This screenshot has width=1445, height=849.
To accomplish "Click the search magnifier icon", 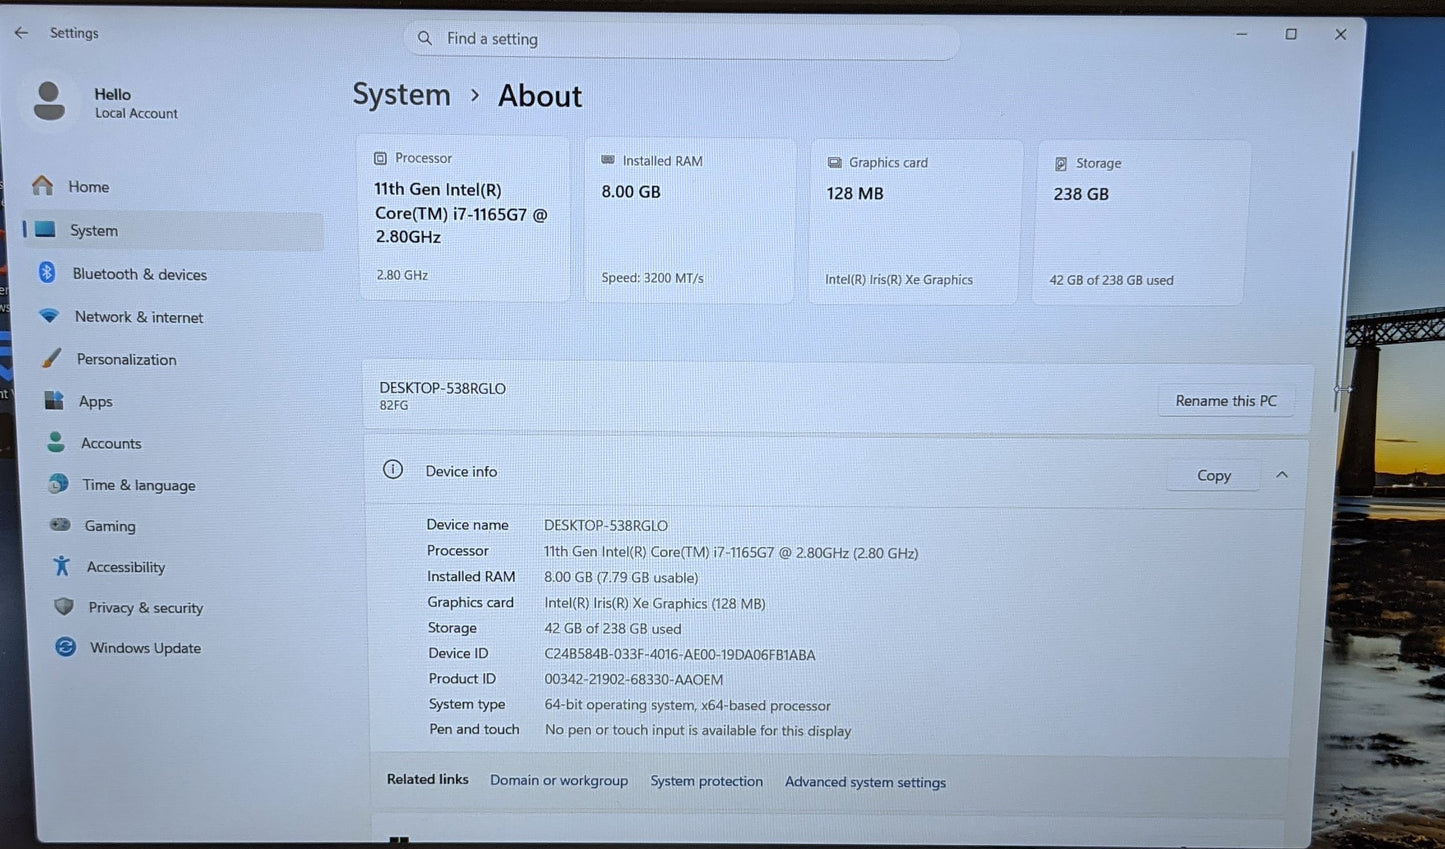I will pos(425,38).
